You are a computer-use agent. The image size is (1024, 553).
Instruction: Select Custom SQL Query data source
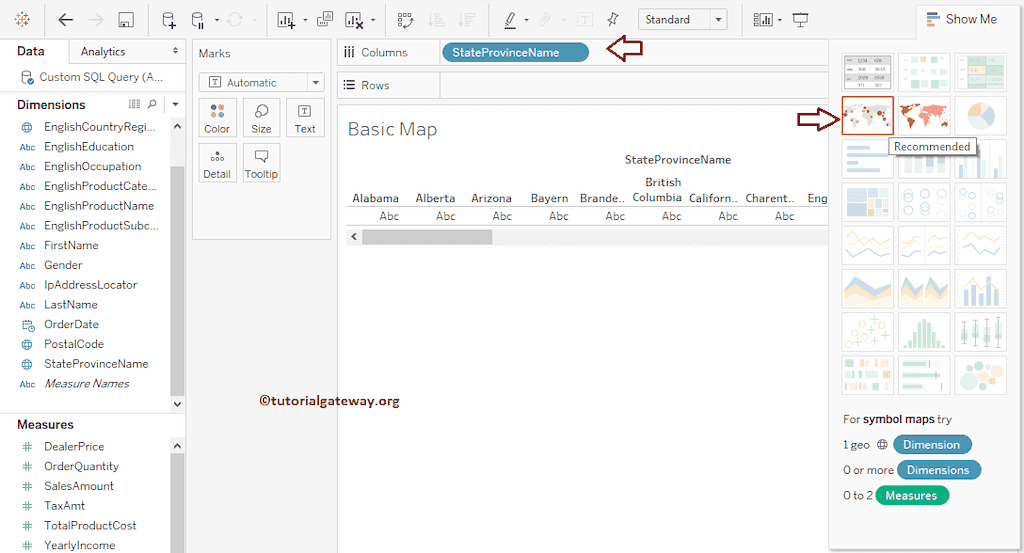[x=91, y=77]
